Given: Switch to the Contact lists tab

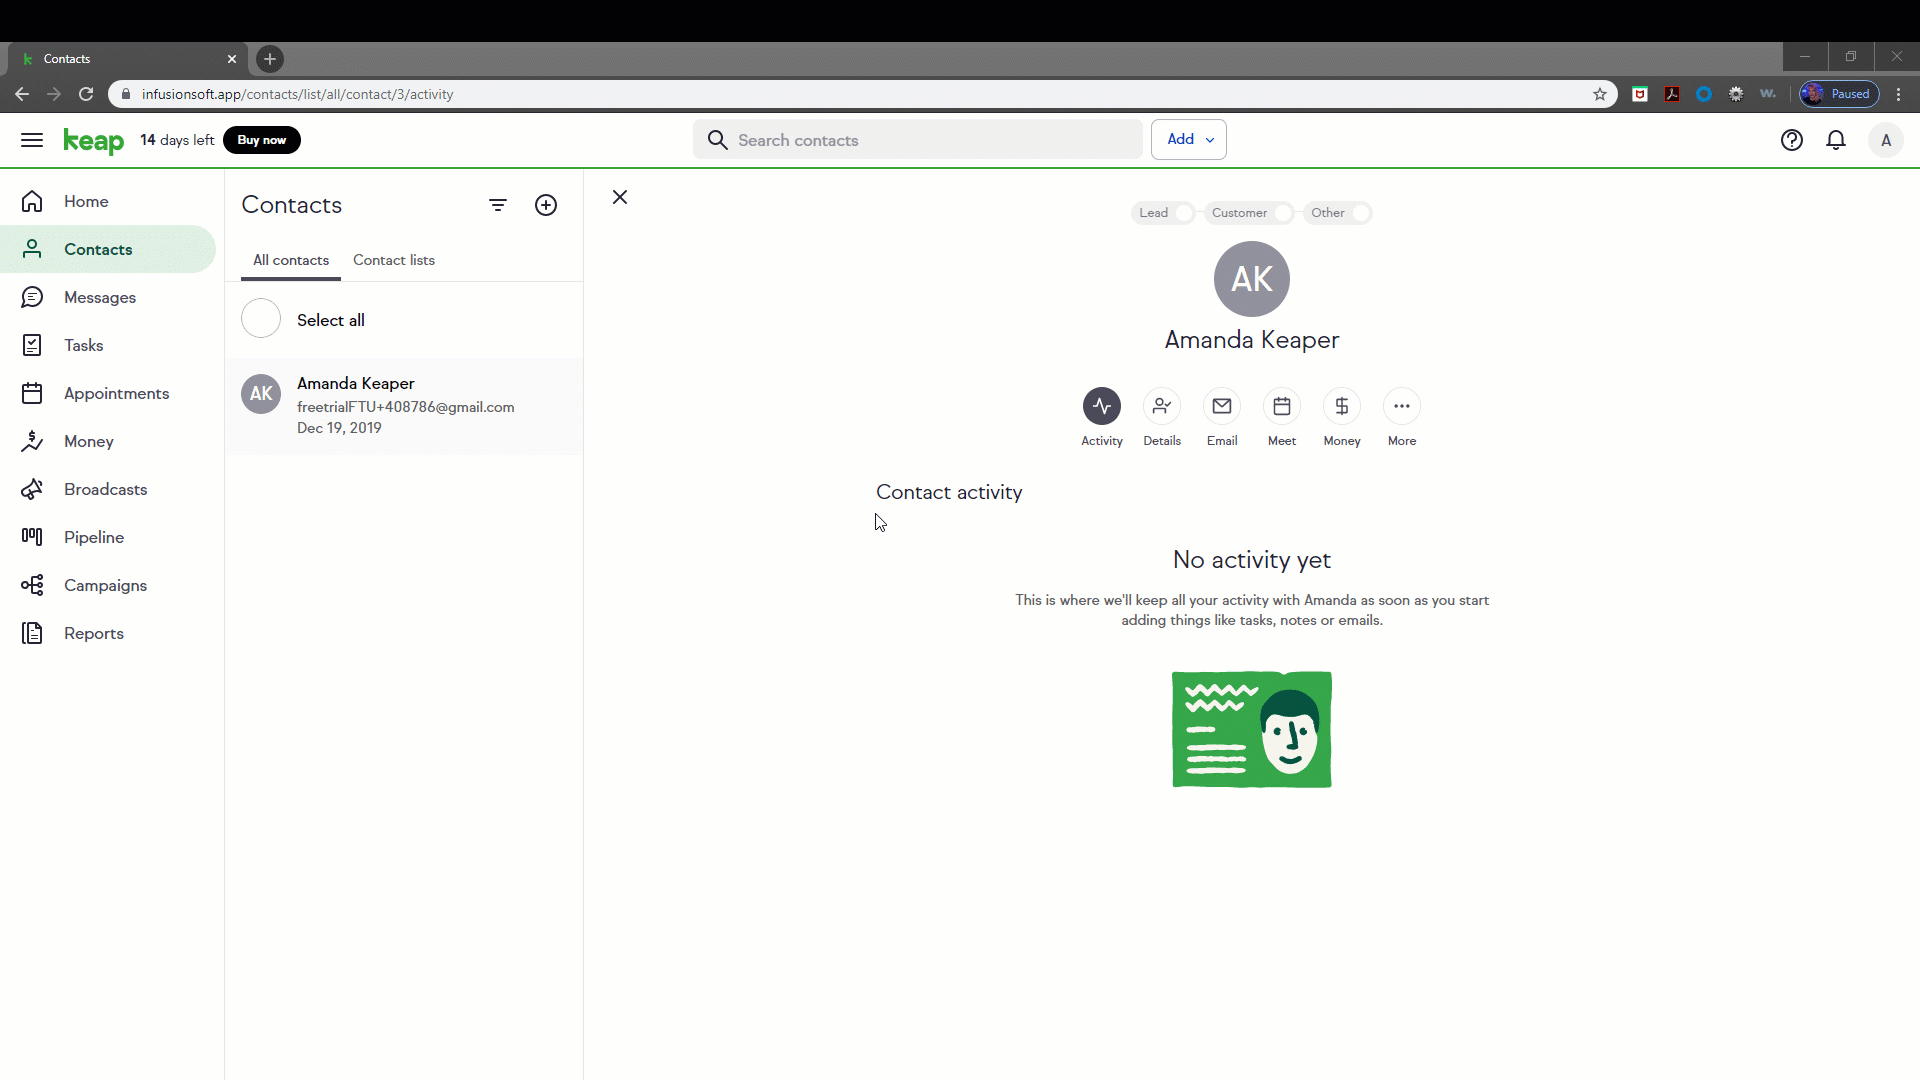Looking at the screenshot, I should tap(393, 260).
